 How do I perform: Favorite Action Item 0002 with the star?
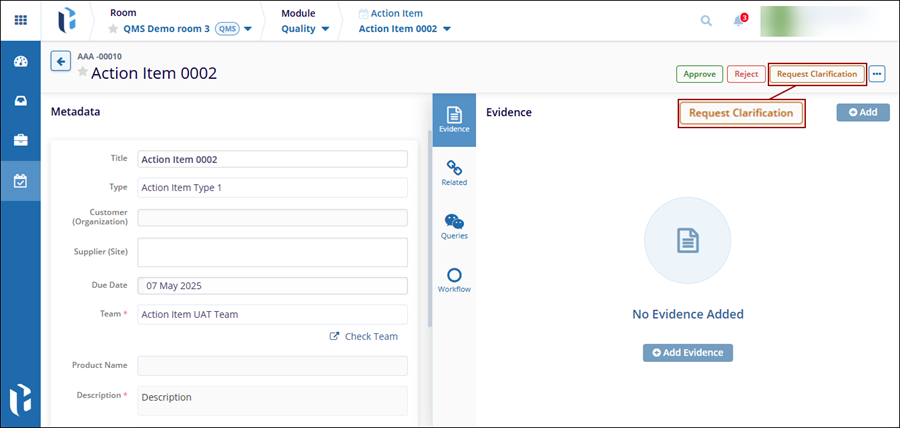tap(83, 73)
